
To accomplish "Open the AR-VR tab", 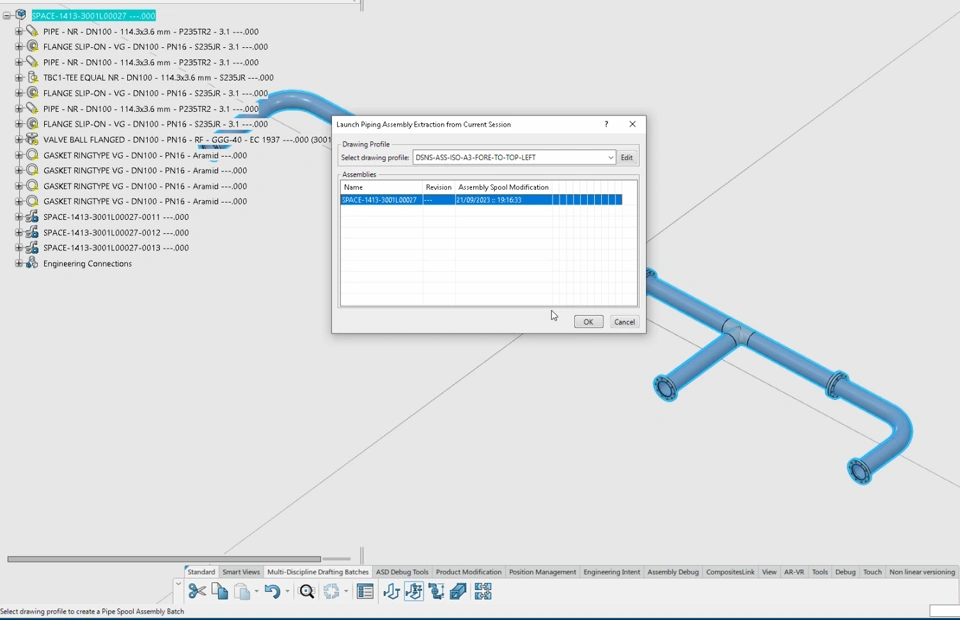I will (794, 572).
